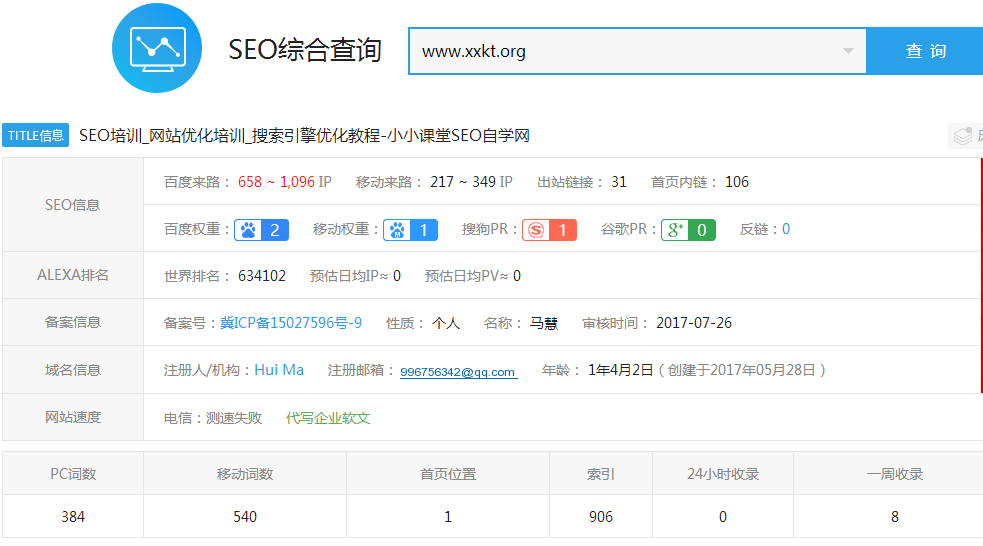Click the Sogou PR badge icon
Image resolution: width=983 pixels, height=546 pixels.
(x=549, y=230)
